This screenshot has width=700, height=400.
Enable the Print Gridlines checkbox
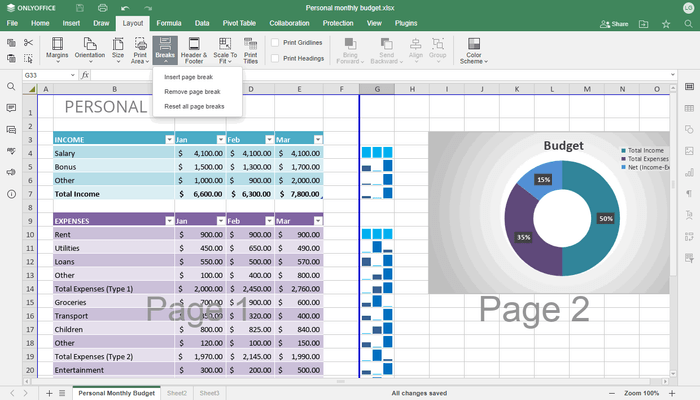276,43
